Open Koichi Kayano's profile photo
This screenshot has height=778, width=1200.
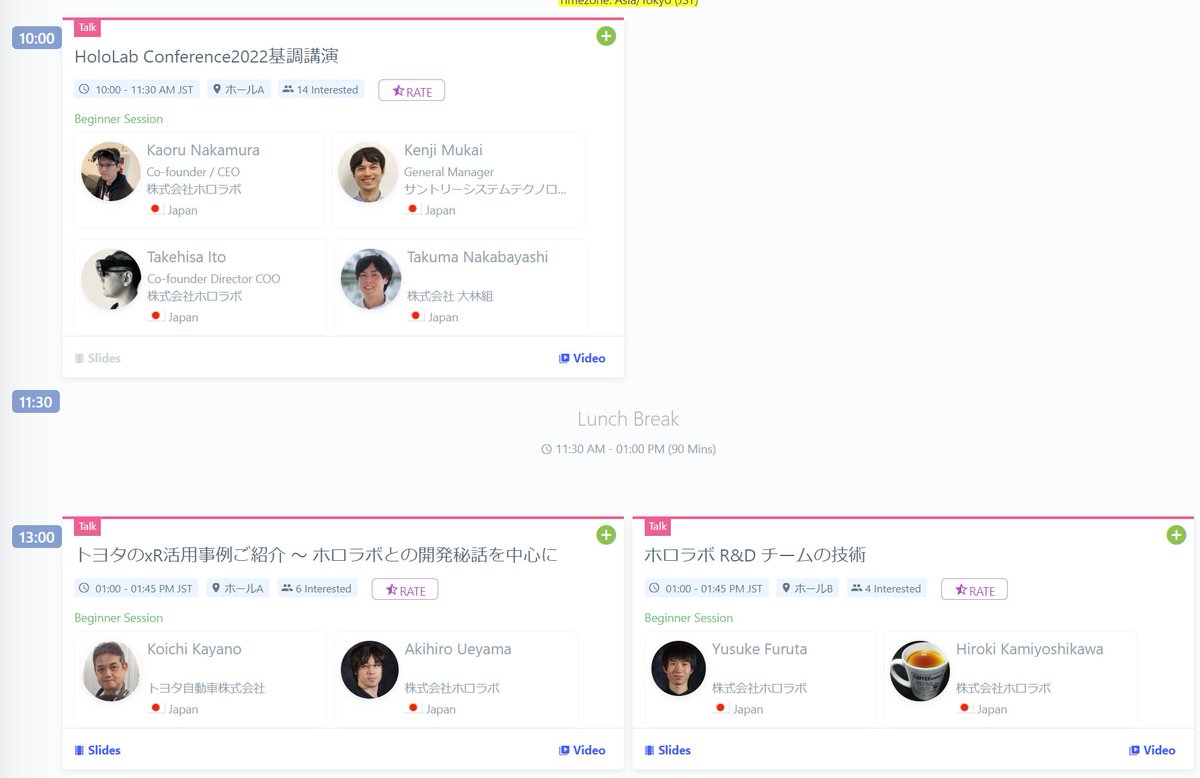[111, 671]
